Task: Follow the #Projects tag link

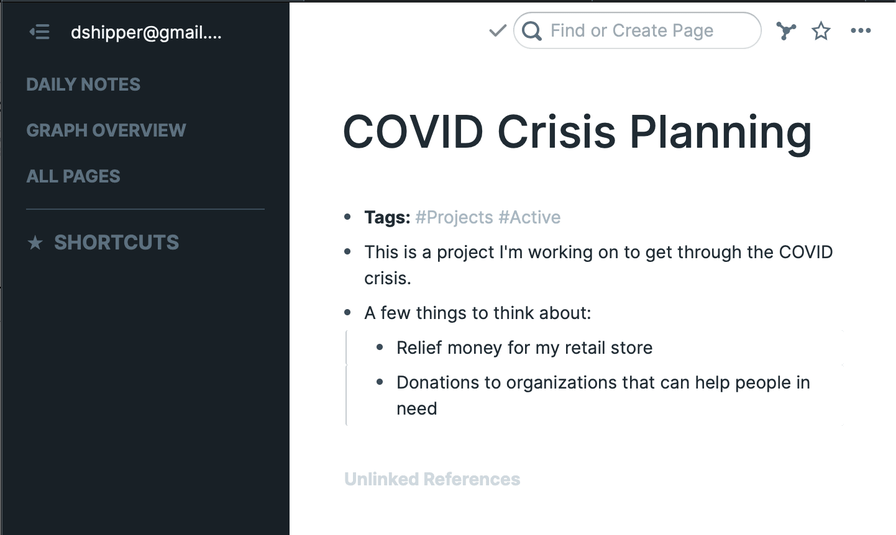Action: pyautogui.click(x=454, y=217)
